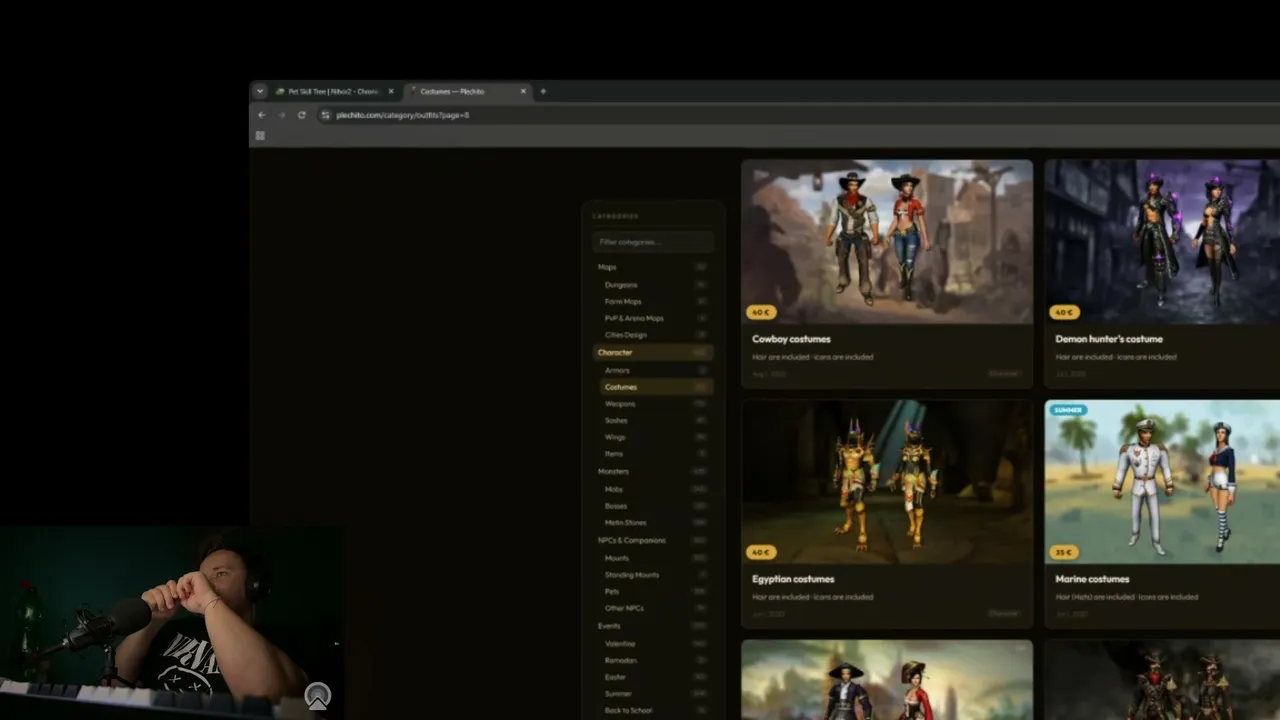Click the Character tag on Cowboy costumes card
The height and width of the screenshot is (720, 1280).
pyautogui.click(x=1003, y=374)
